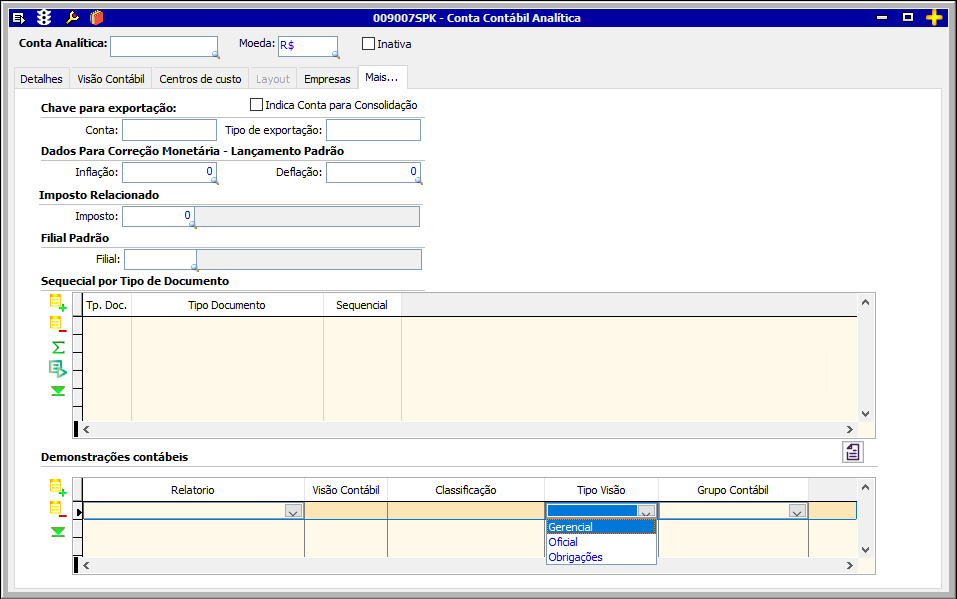This screenshot has height=599, width=957.
Task: Enable Indica Conta para Consolidação checkbox
Action: click(256, 105)
